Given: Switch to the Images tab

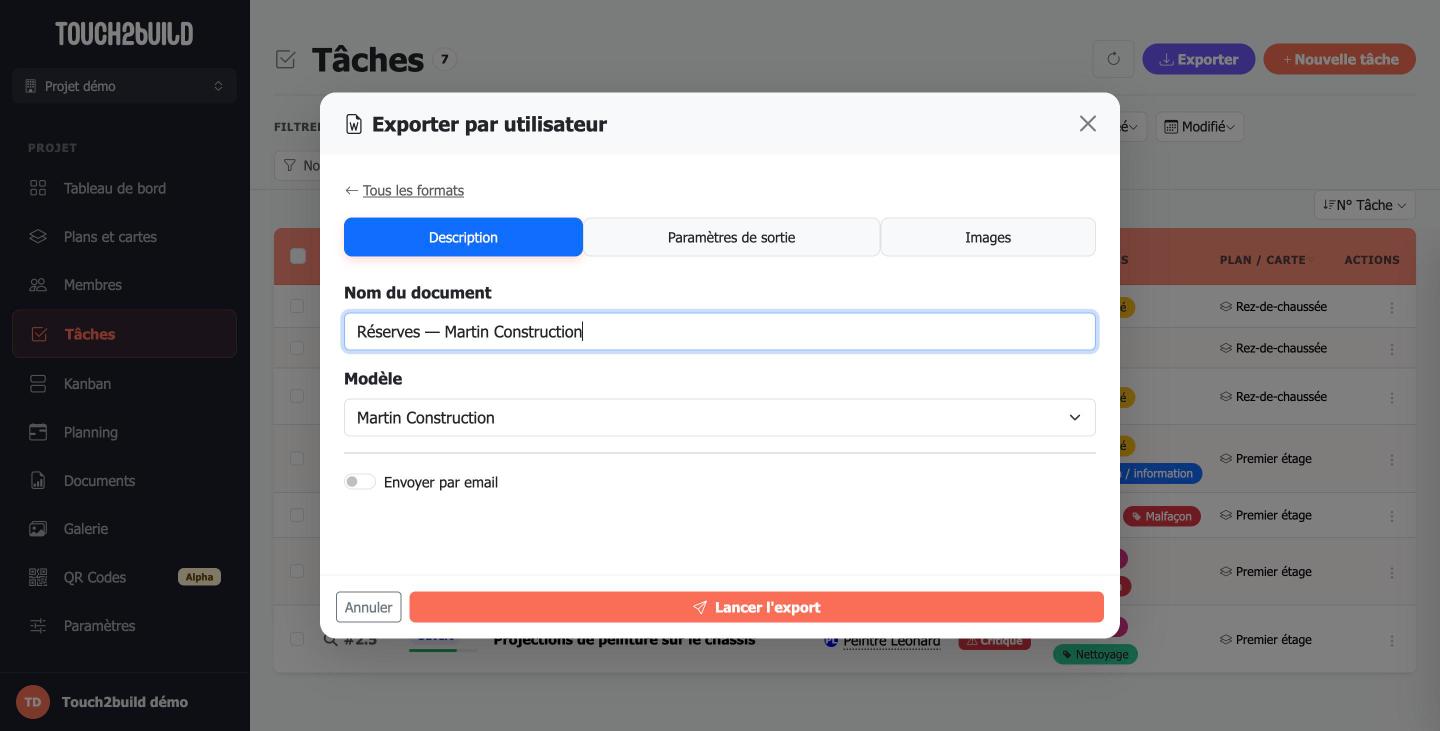Looking at the screenshot, I should (x=988, y=237).
